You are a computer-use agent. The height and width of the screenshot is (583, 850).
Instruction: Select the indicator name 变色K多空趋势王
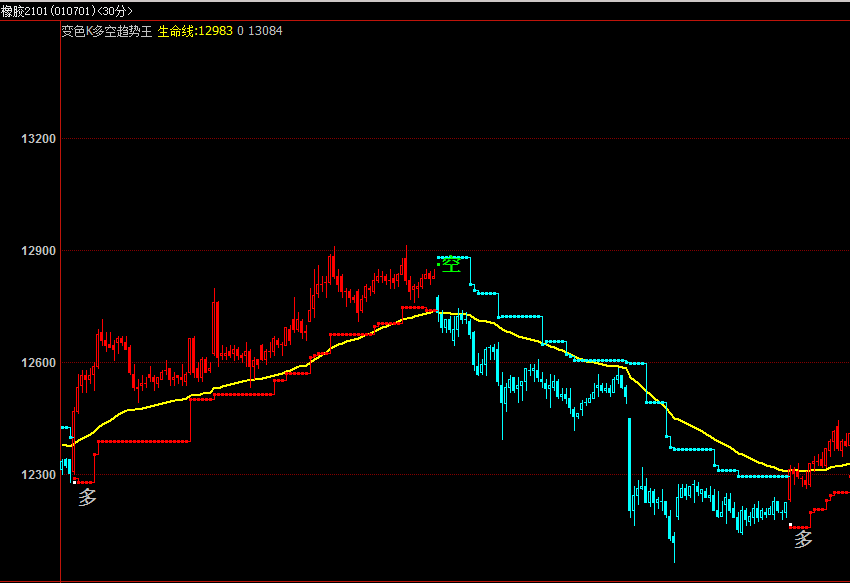(x=107, y=31)
